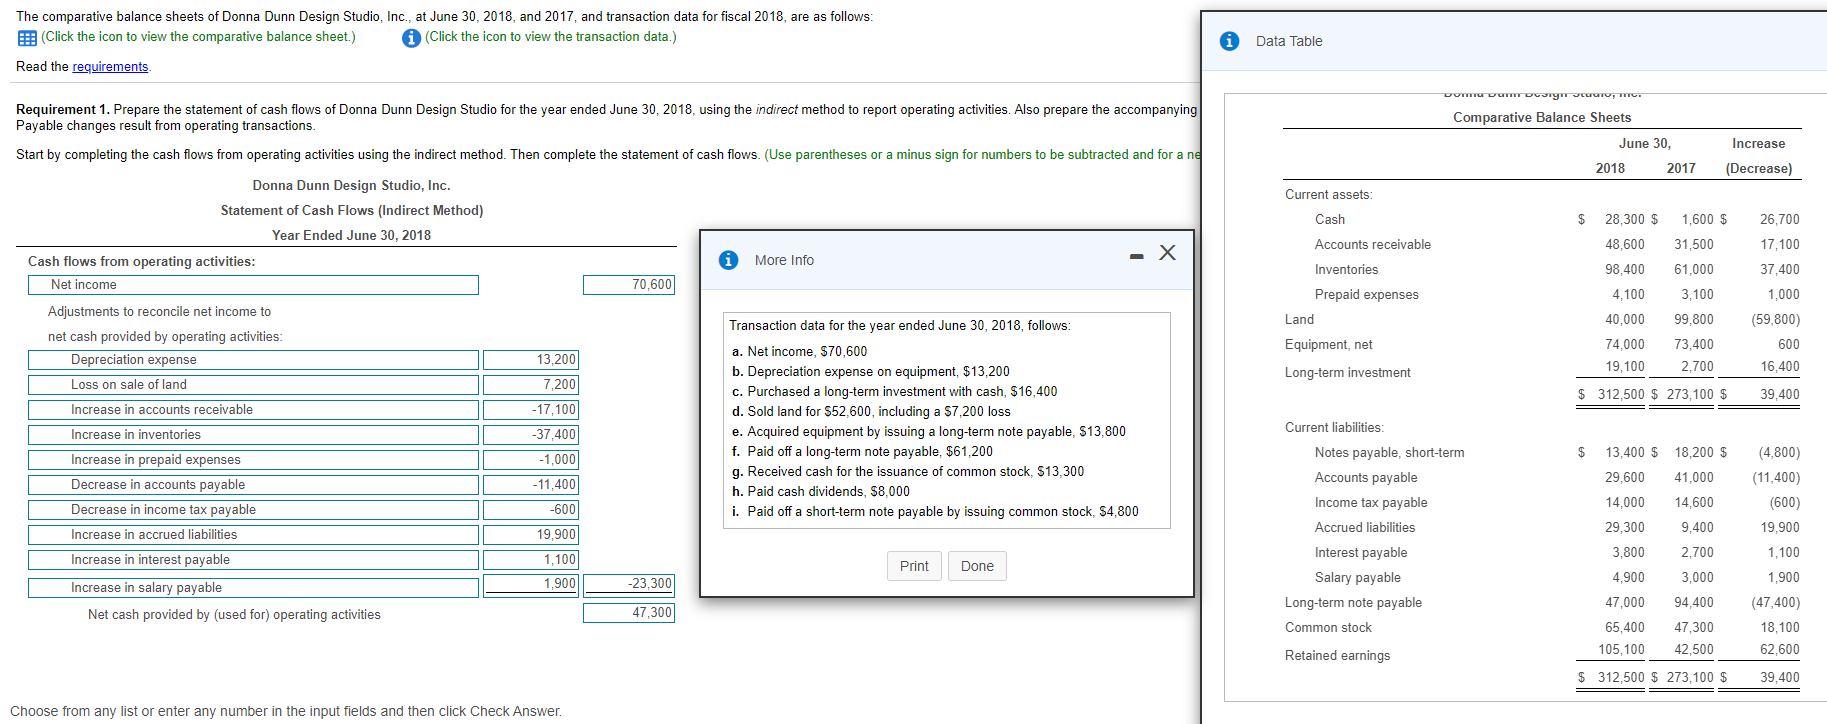Edit the accrued liabilities field 19,900
The width and height of the screenshot is (1827, 724).
531,535
